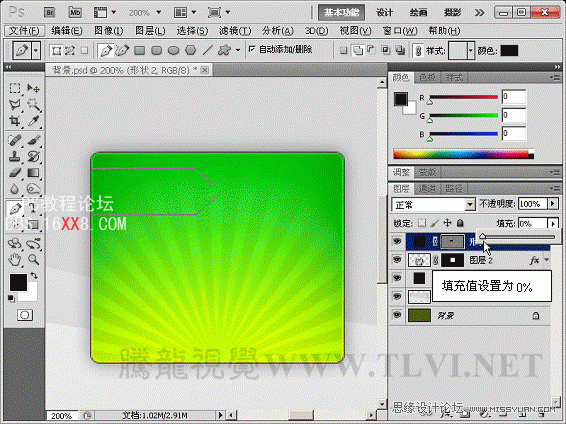Toggle the auto add/delete checkbox
This screenshot has height=424, width=566.
pos(252,49)
